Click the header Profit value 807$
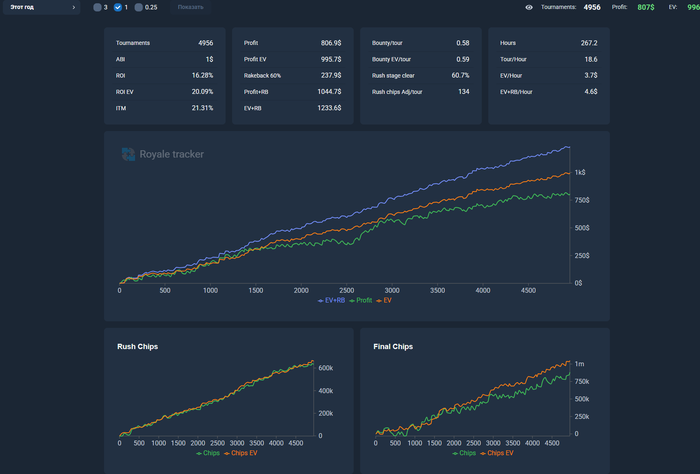The height and width of the screenshot is (474, 700). point(646,7)
